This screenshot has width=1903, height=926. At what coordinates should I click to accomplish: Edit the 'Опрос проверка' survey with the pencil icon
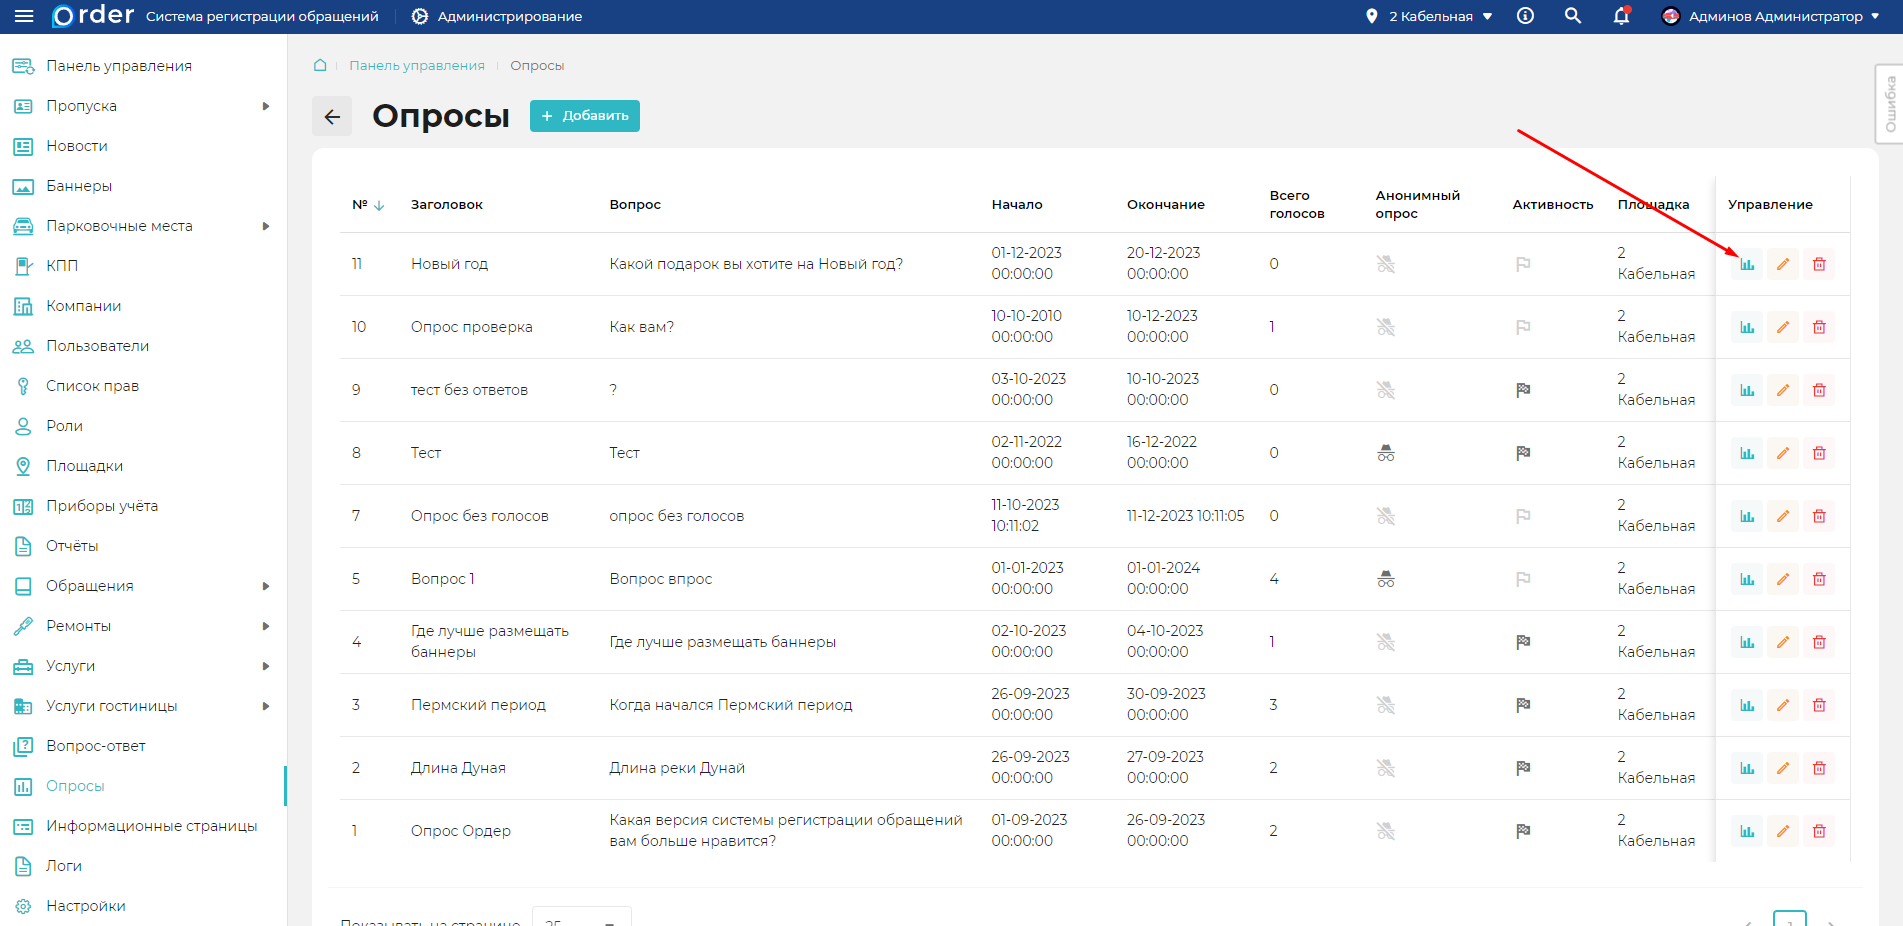[1782, 327]
